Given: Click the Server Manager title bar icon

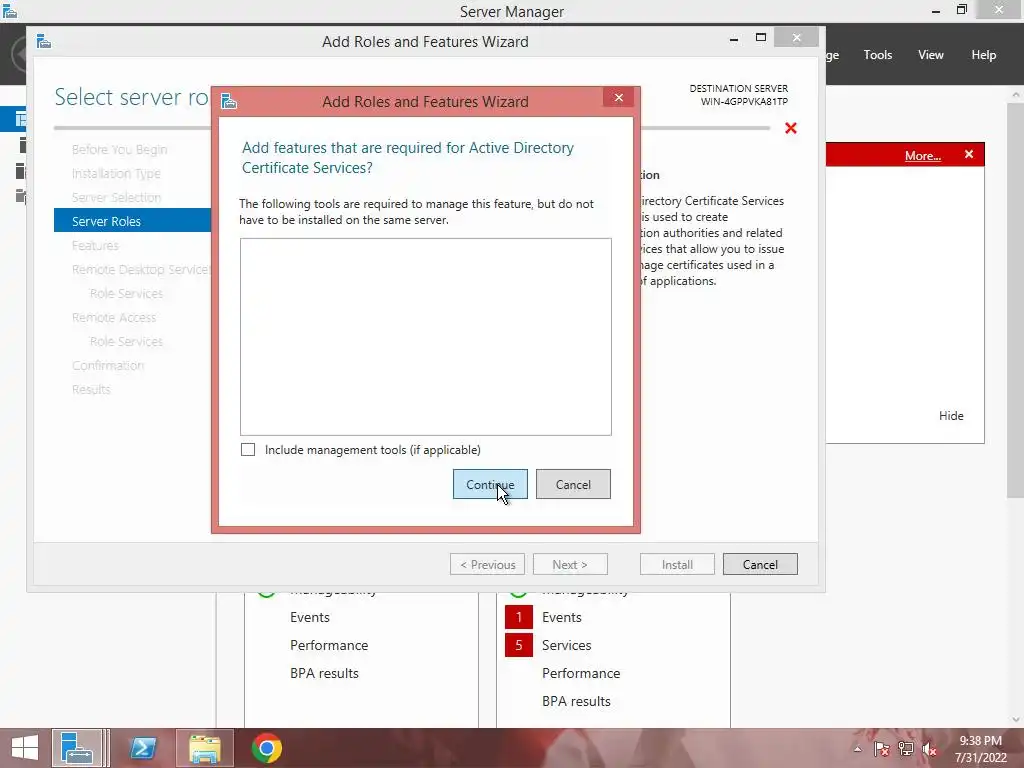Looking at the screenshot, I should coord(10,10).
